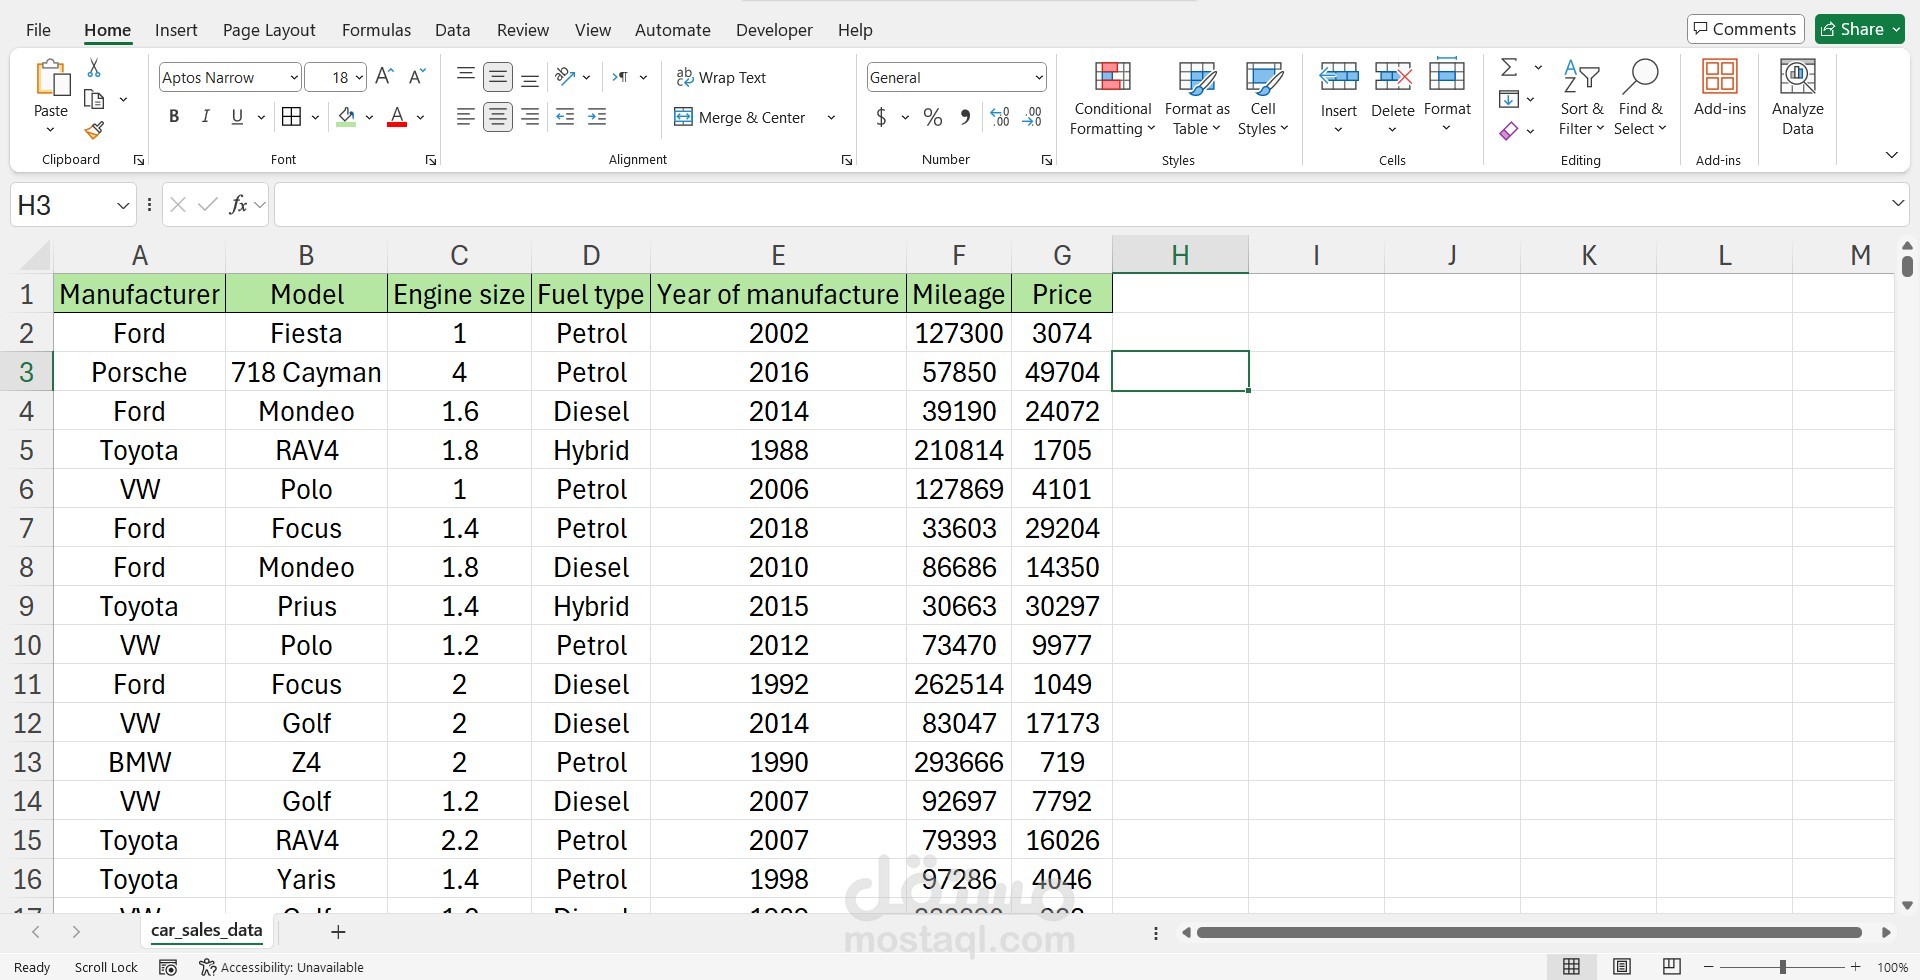Apply Comma Style number format
Viewport: 1920px width, 980px height.
[965, 117]
